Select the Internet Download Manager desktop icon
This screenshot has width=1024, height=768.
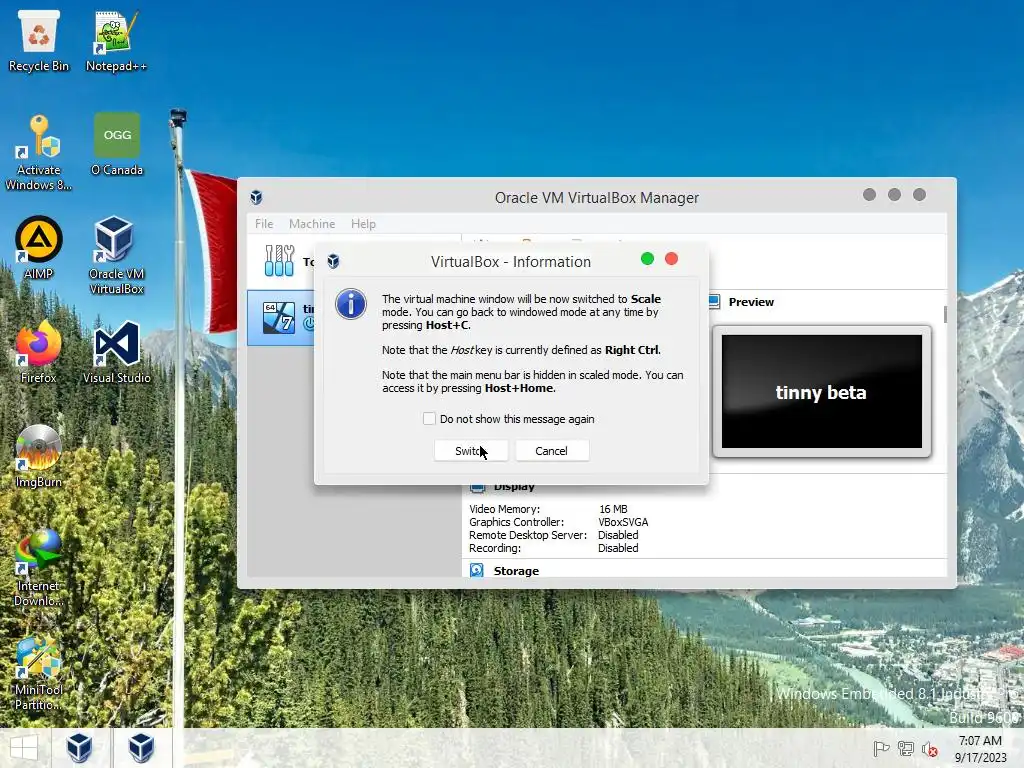(x=39, y=568)
